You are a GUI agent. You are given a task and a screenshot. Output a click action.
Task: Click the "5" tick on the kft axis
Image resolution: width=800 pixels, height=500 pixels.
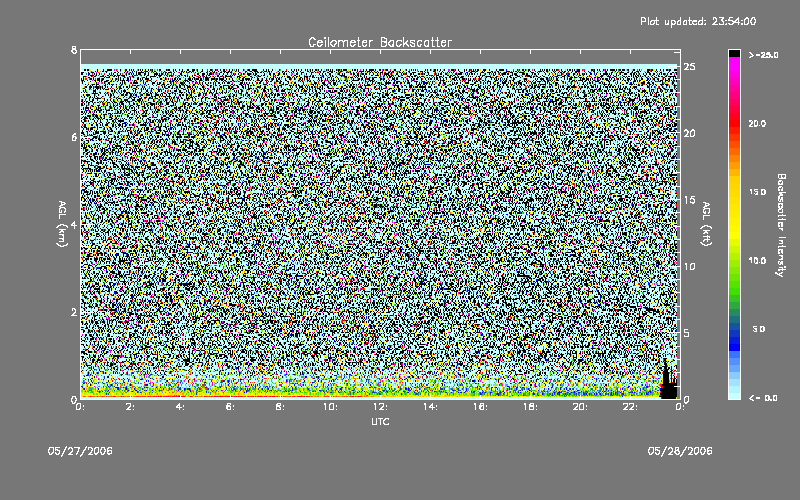click(x=687, y=333)
